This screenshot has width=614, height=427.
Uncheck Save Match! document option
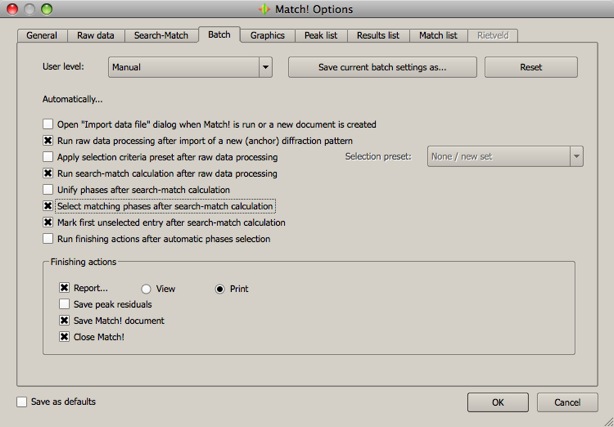pyautogui.click(x=64, y=320)
